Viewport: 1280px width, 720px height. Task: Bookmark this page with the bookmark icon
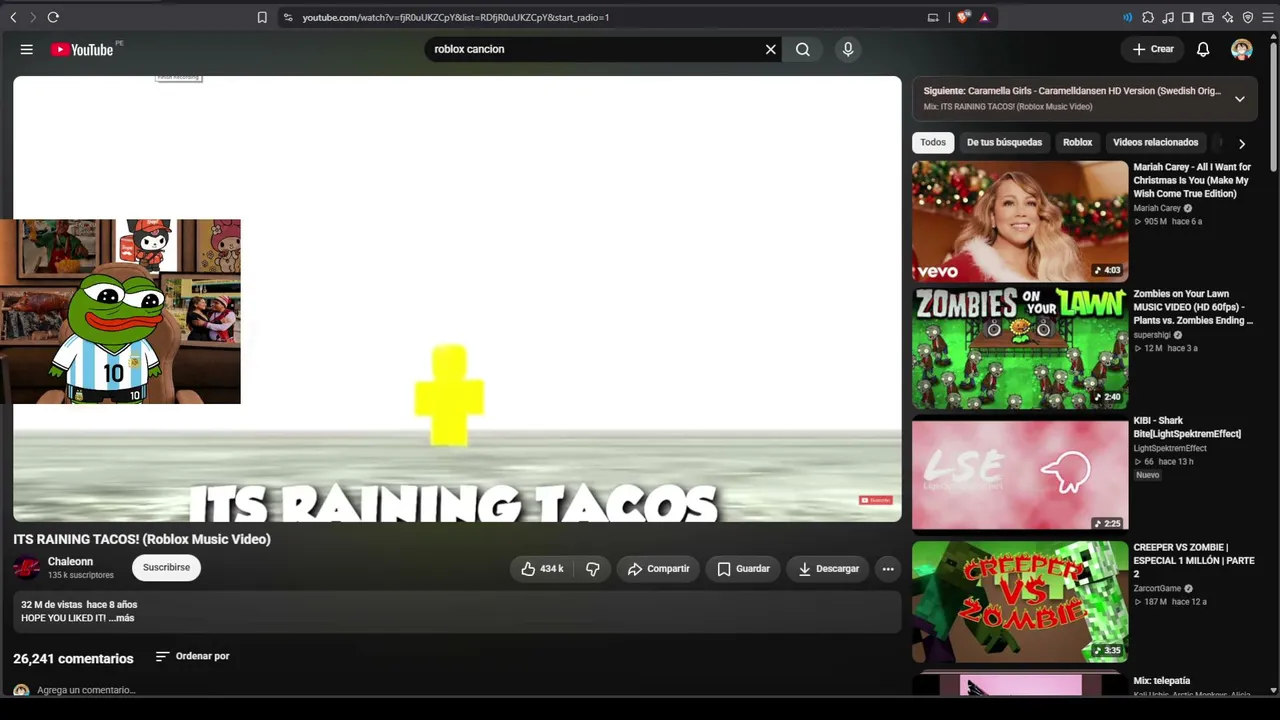262,17
